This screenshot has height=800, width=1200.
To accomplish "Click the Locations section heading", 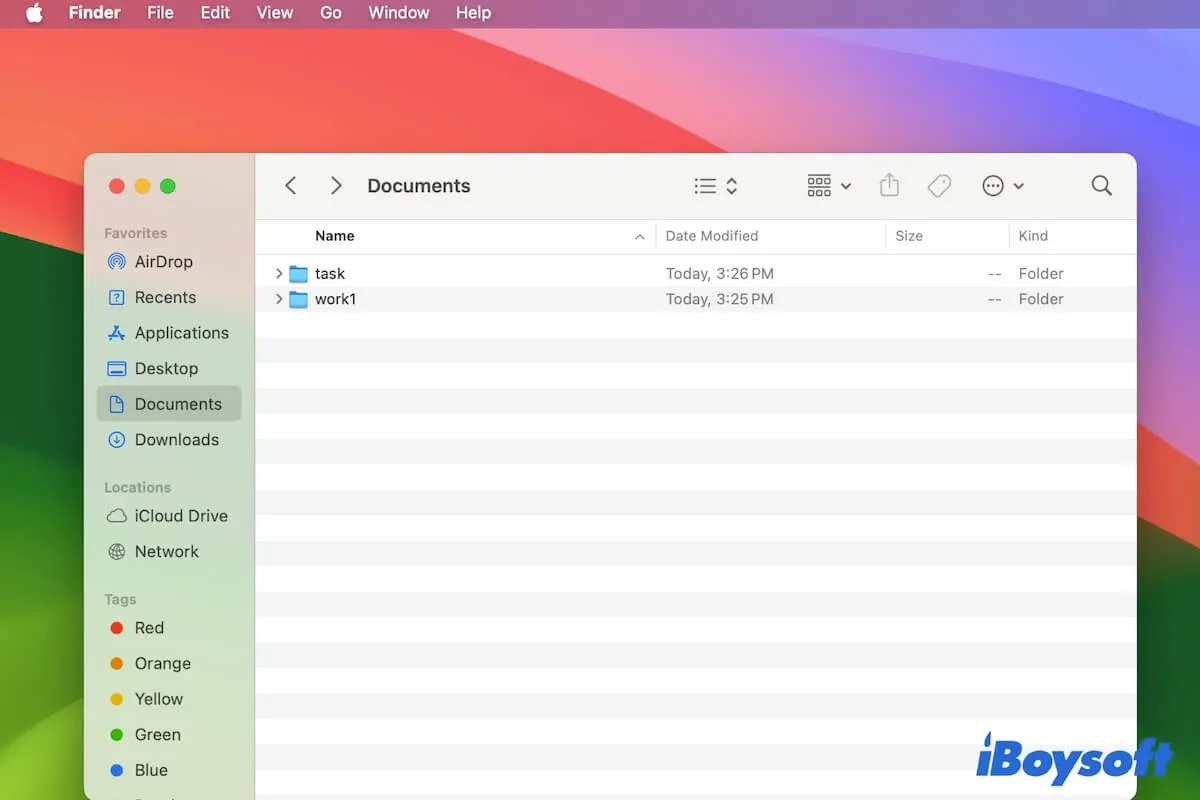I will [138, 488].
